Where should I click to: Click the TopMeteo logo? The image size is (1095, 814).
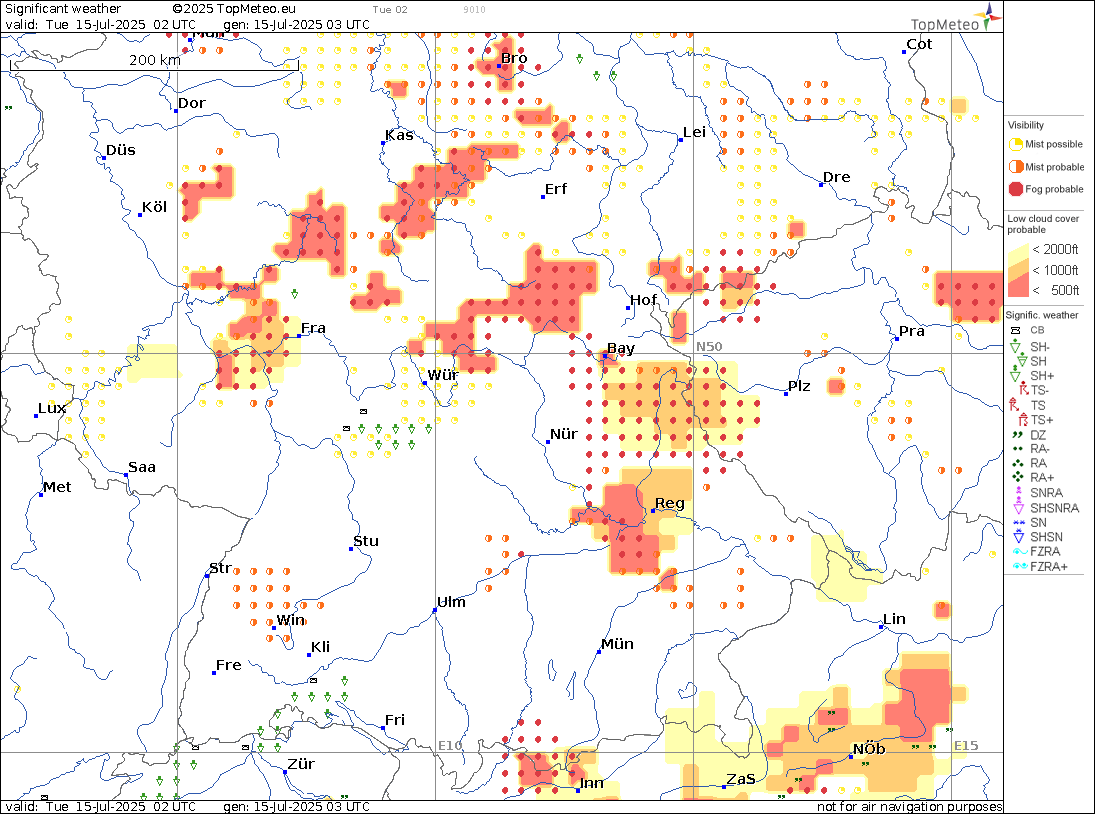click(x=955, y=17)
